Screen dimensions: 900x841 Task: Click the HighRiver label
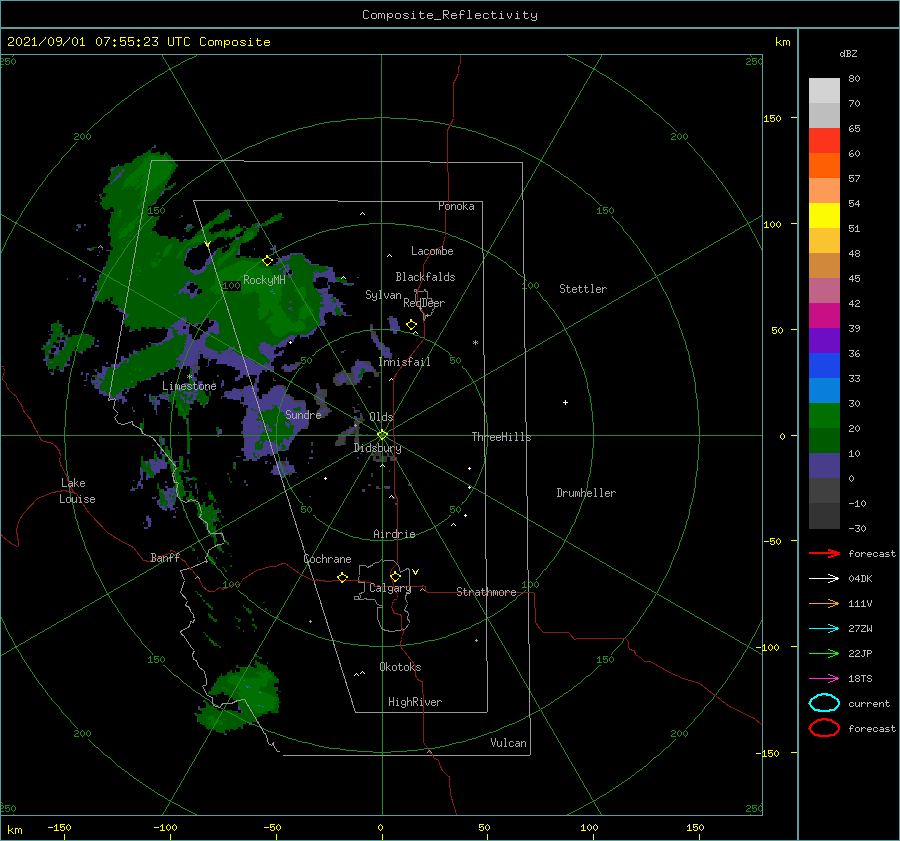[415, 702]
